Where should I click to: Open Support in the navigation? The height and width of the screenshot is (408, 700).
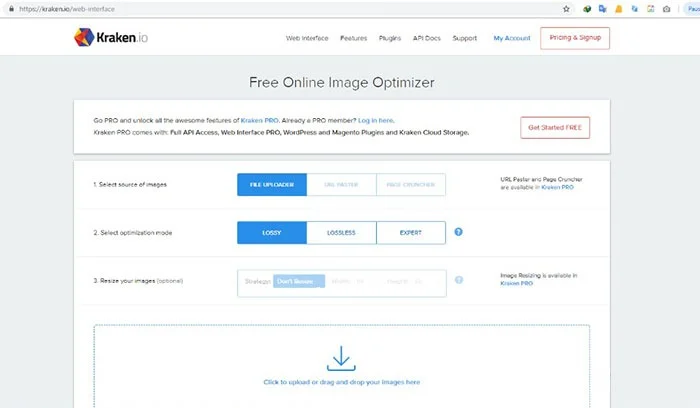pyautogui.click(x=465, y=38)
